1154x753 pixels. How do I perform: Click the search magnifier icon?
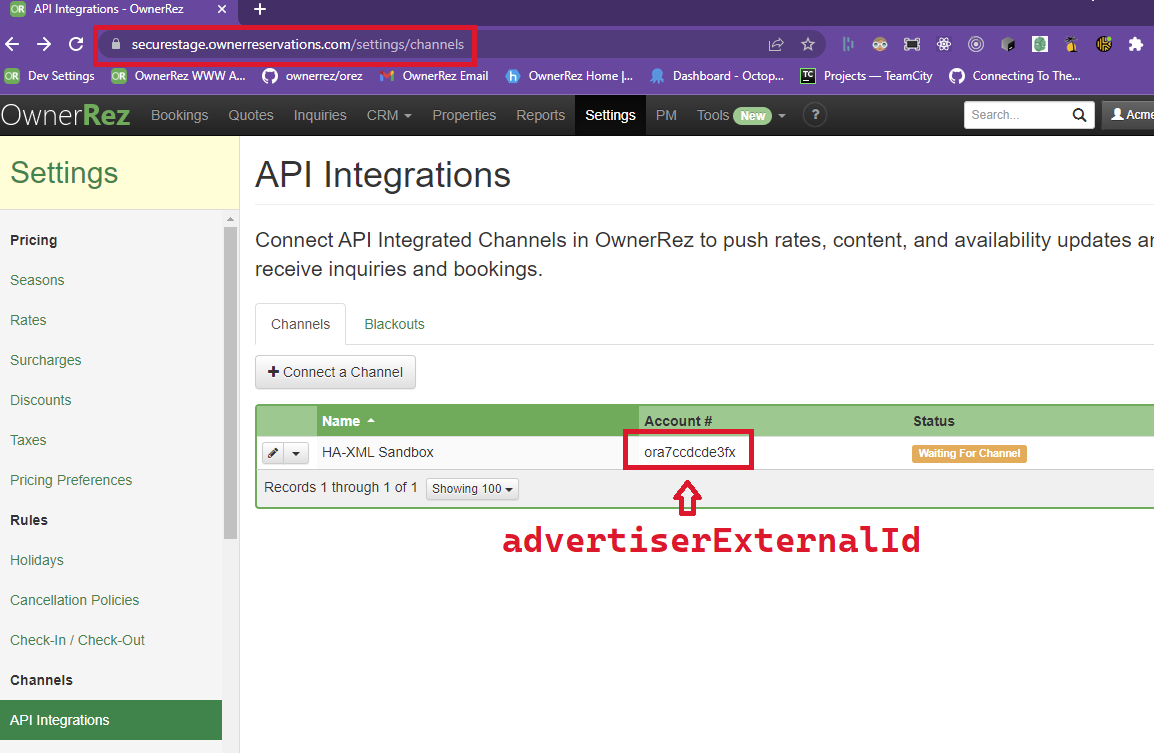1078,115
